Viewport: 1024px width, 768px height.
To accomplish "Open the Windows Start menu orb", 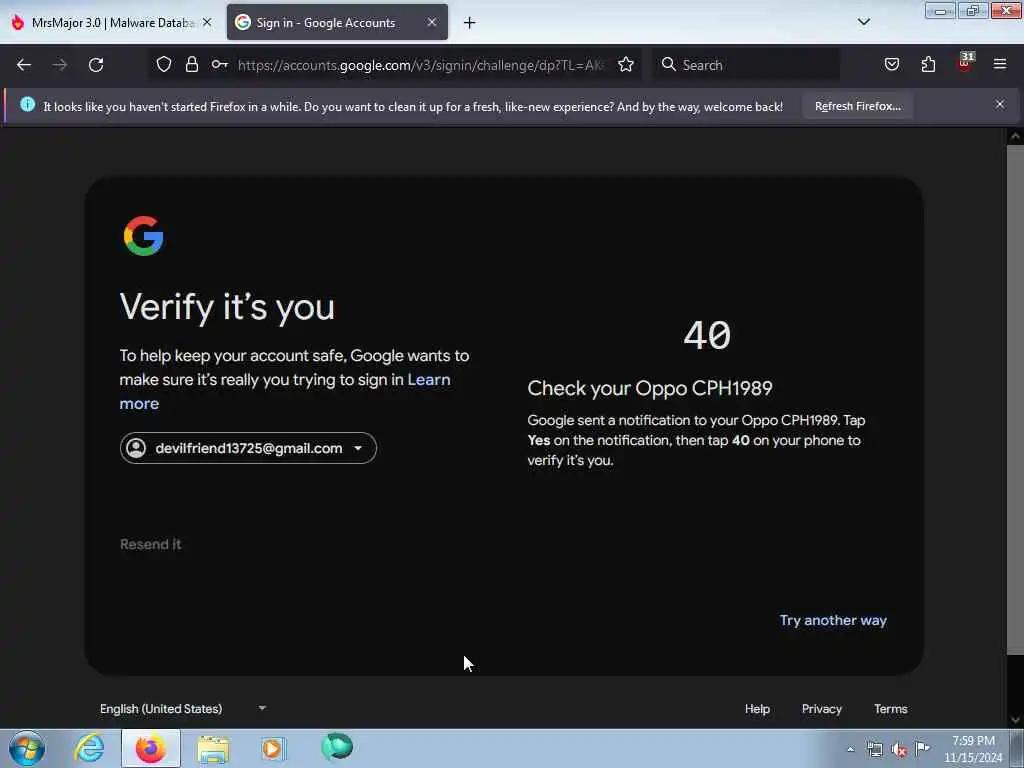I will point(27,748).
